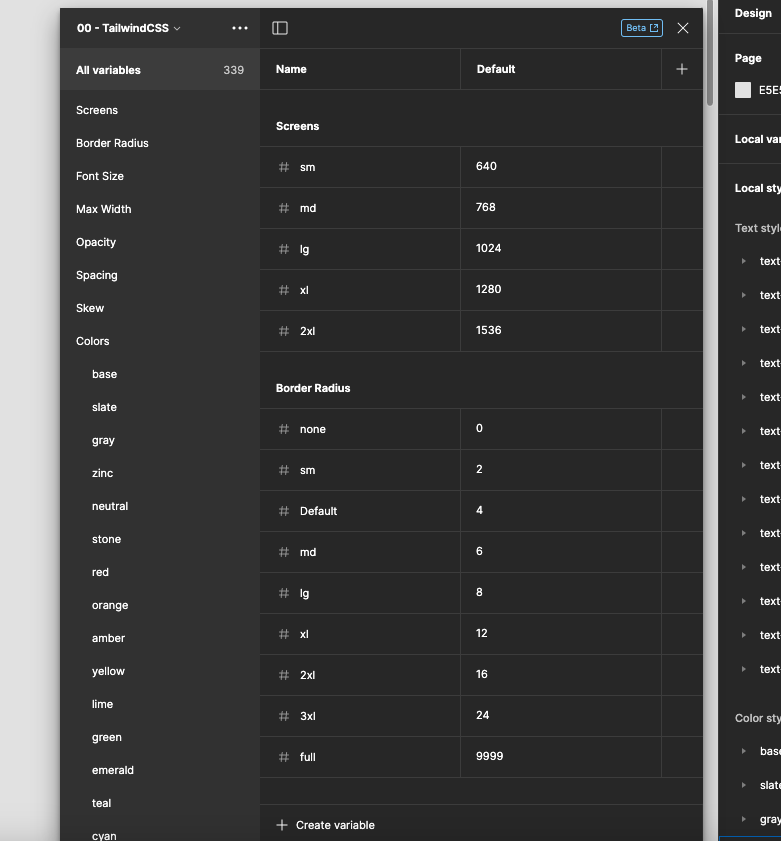Edit the value 768 for Screens md
Screen dimensions: 781x841
point(561,208)
